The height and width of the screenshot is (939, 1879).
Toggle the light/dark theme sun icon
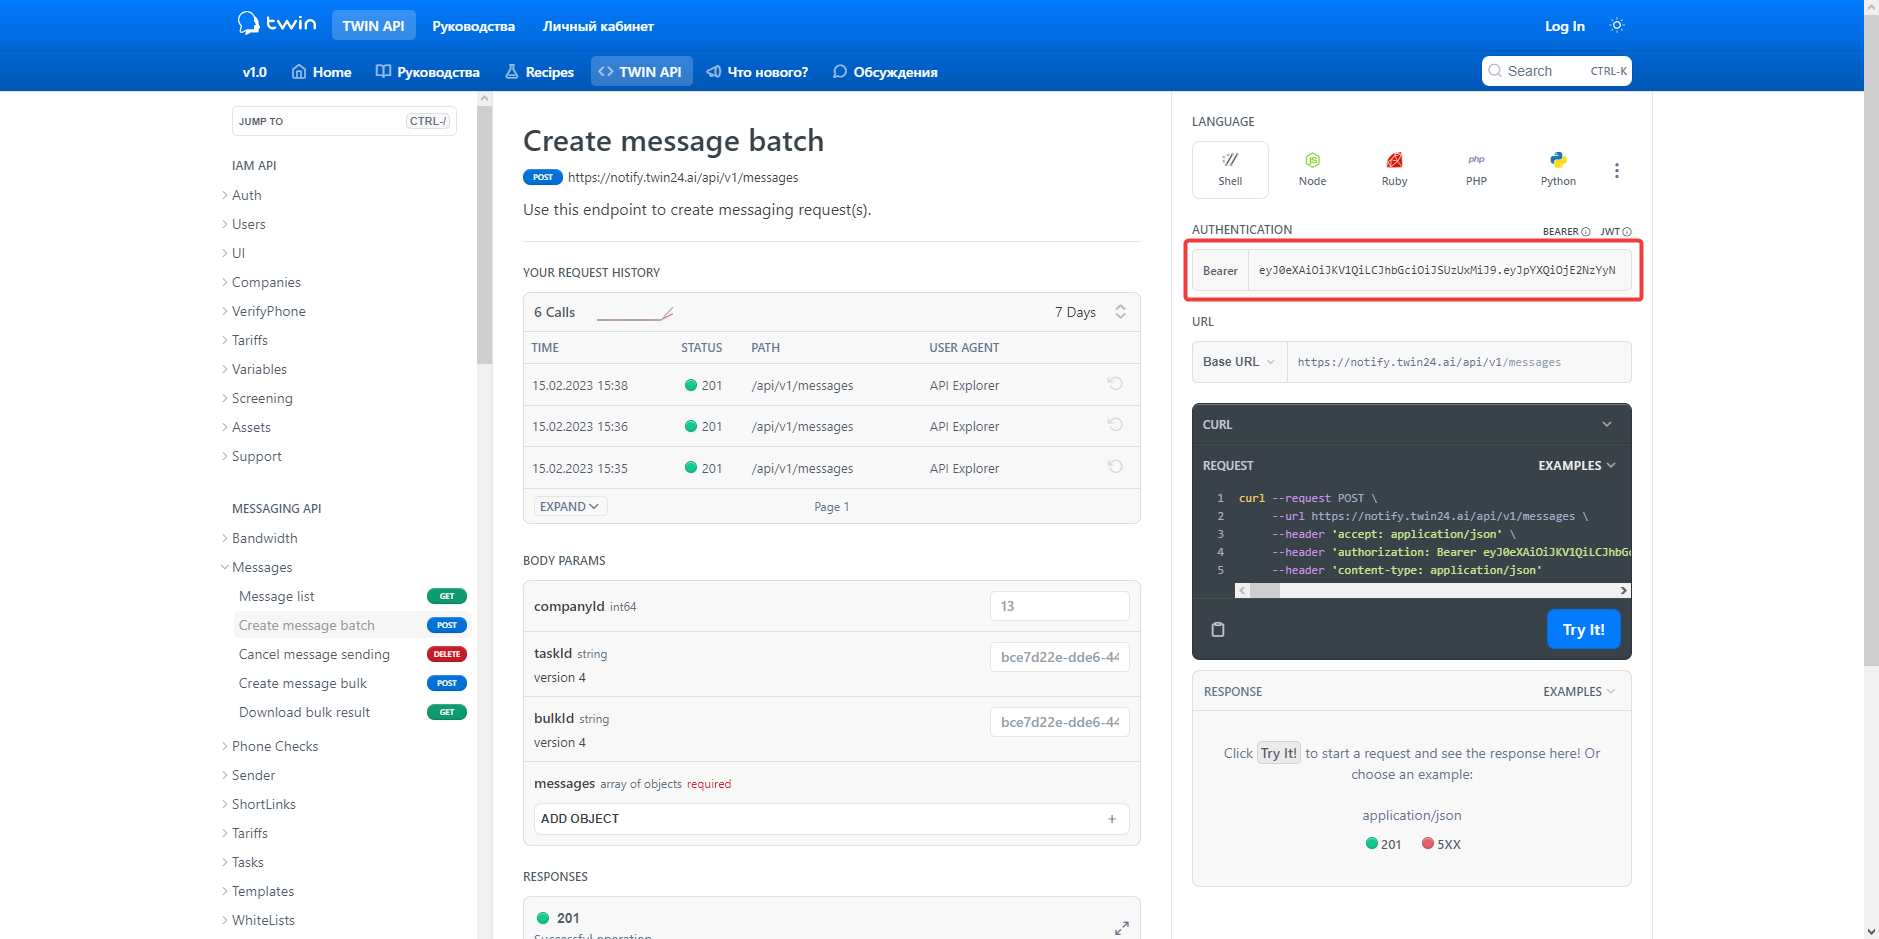click(1617, 25)
